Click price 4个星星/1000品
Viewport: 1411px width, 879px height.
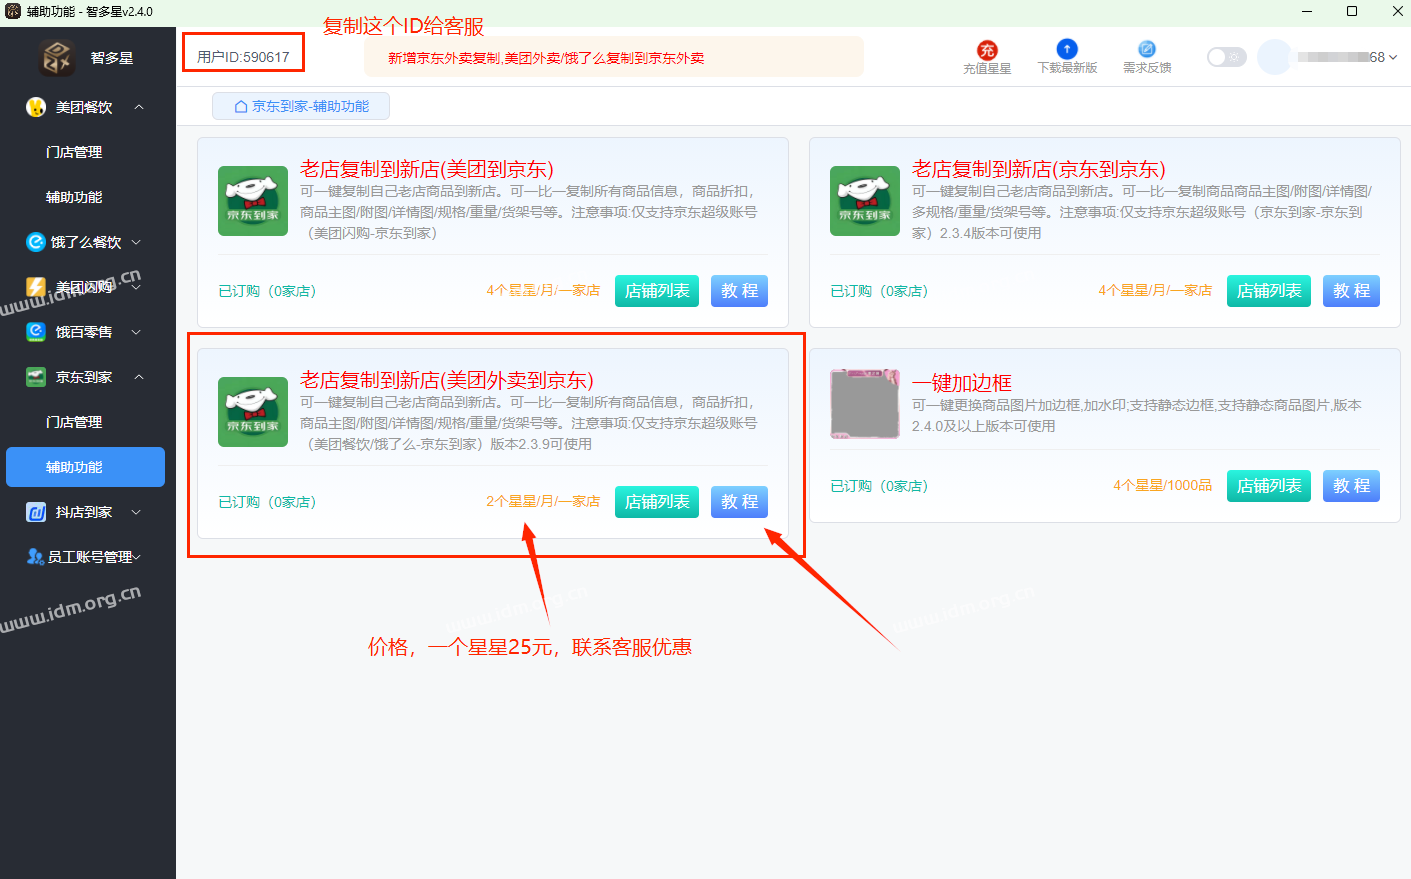(1162, 486)
